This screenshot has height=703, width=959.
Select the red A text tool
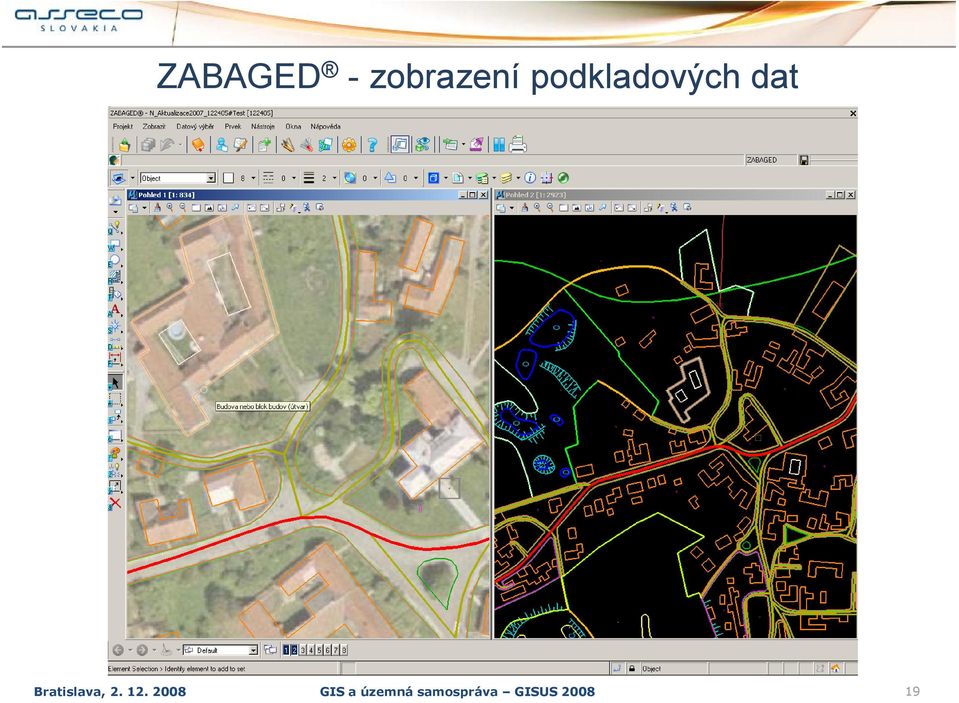click(x=115, y=310)
